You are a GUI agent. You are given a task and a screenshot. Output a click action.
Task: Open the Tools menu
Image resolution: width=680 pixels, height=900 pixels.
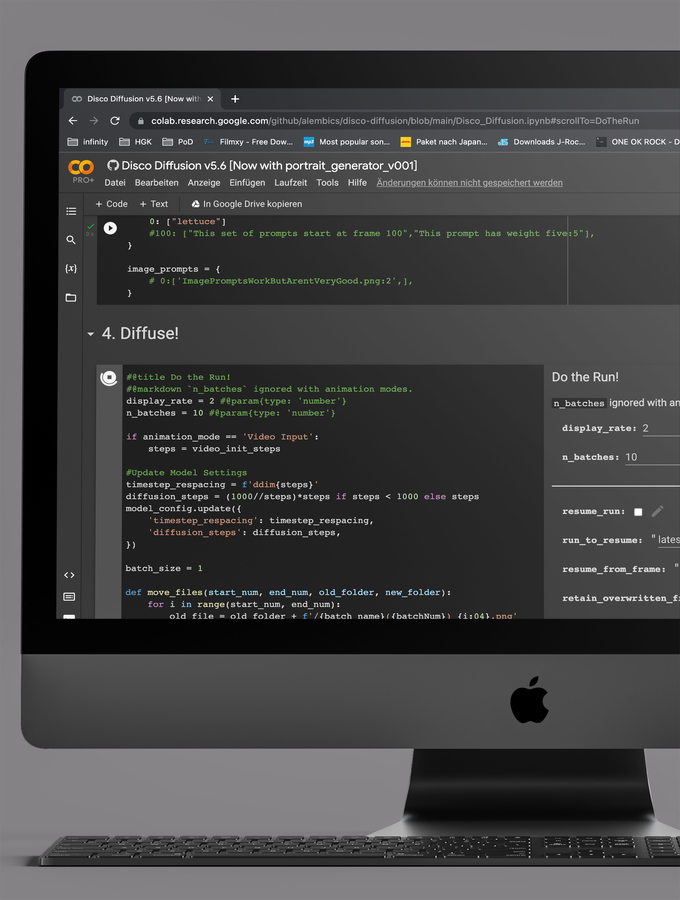[x=327, y=183]
